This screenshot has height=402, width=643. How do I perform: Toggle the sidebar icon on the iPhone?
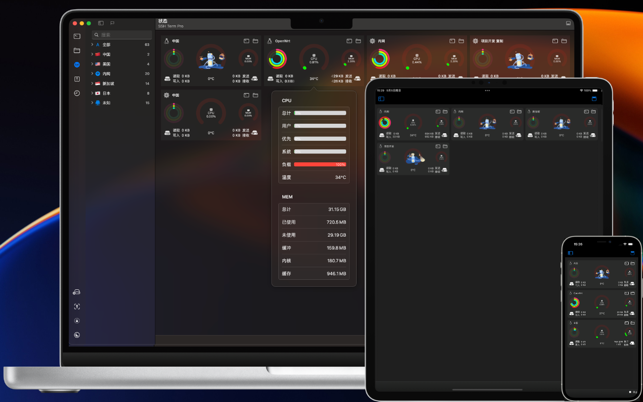coord(570,253)
